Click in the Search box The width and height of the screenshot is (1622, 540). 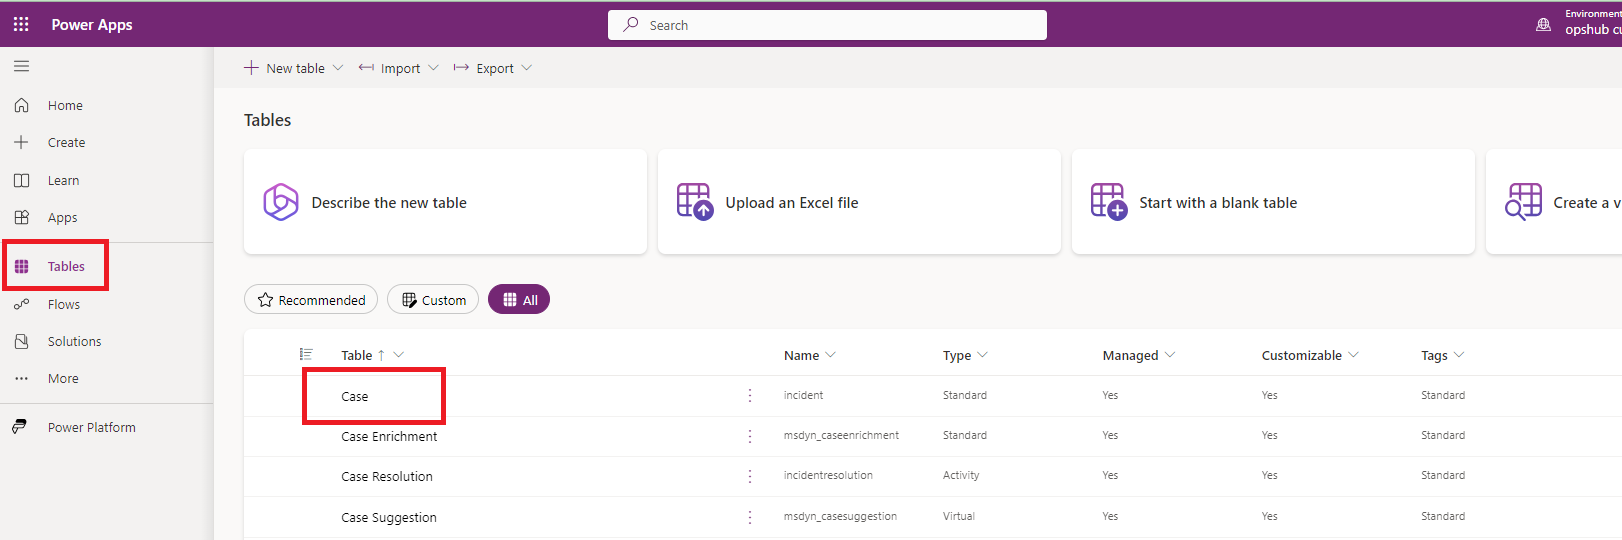coord(827,25)
